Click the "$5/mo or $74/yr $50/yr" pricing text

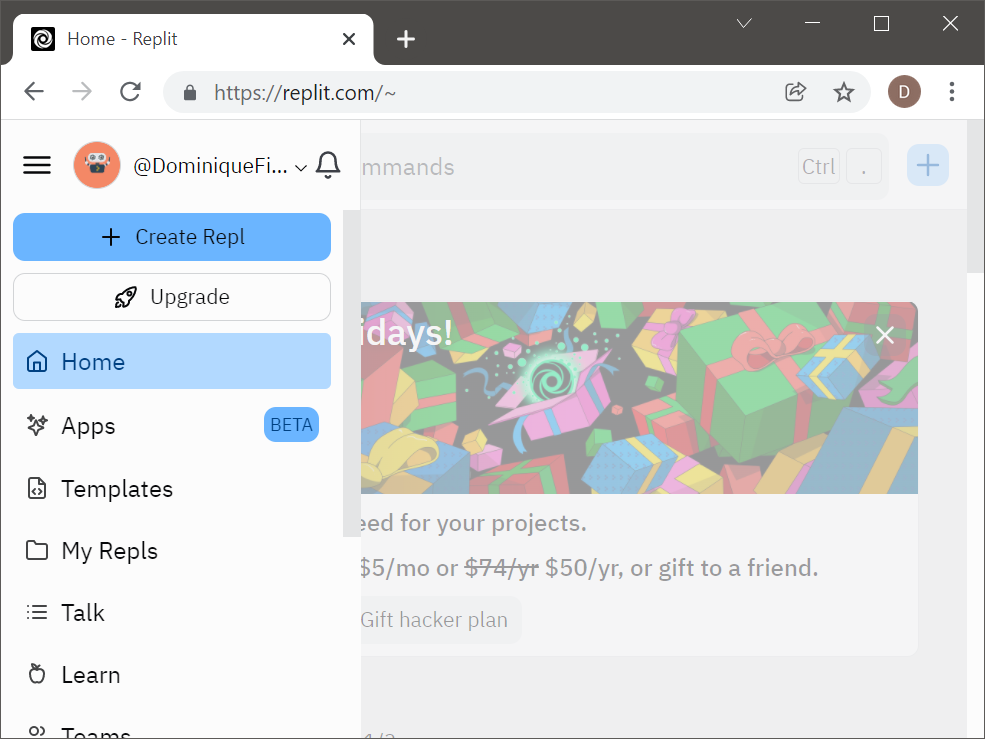click(x=489, y=568)
